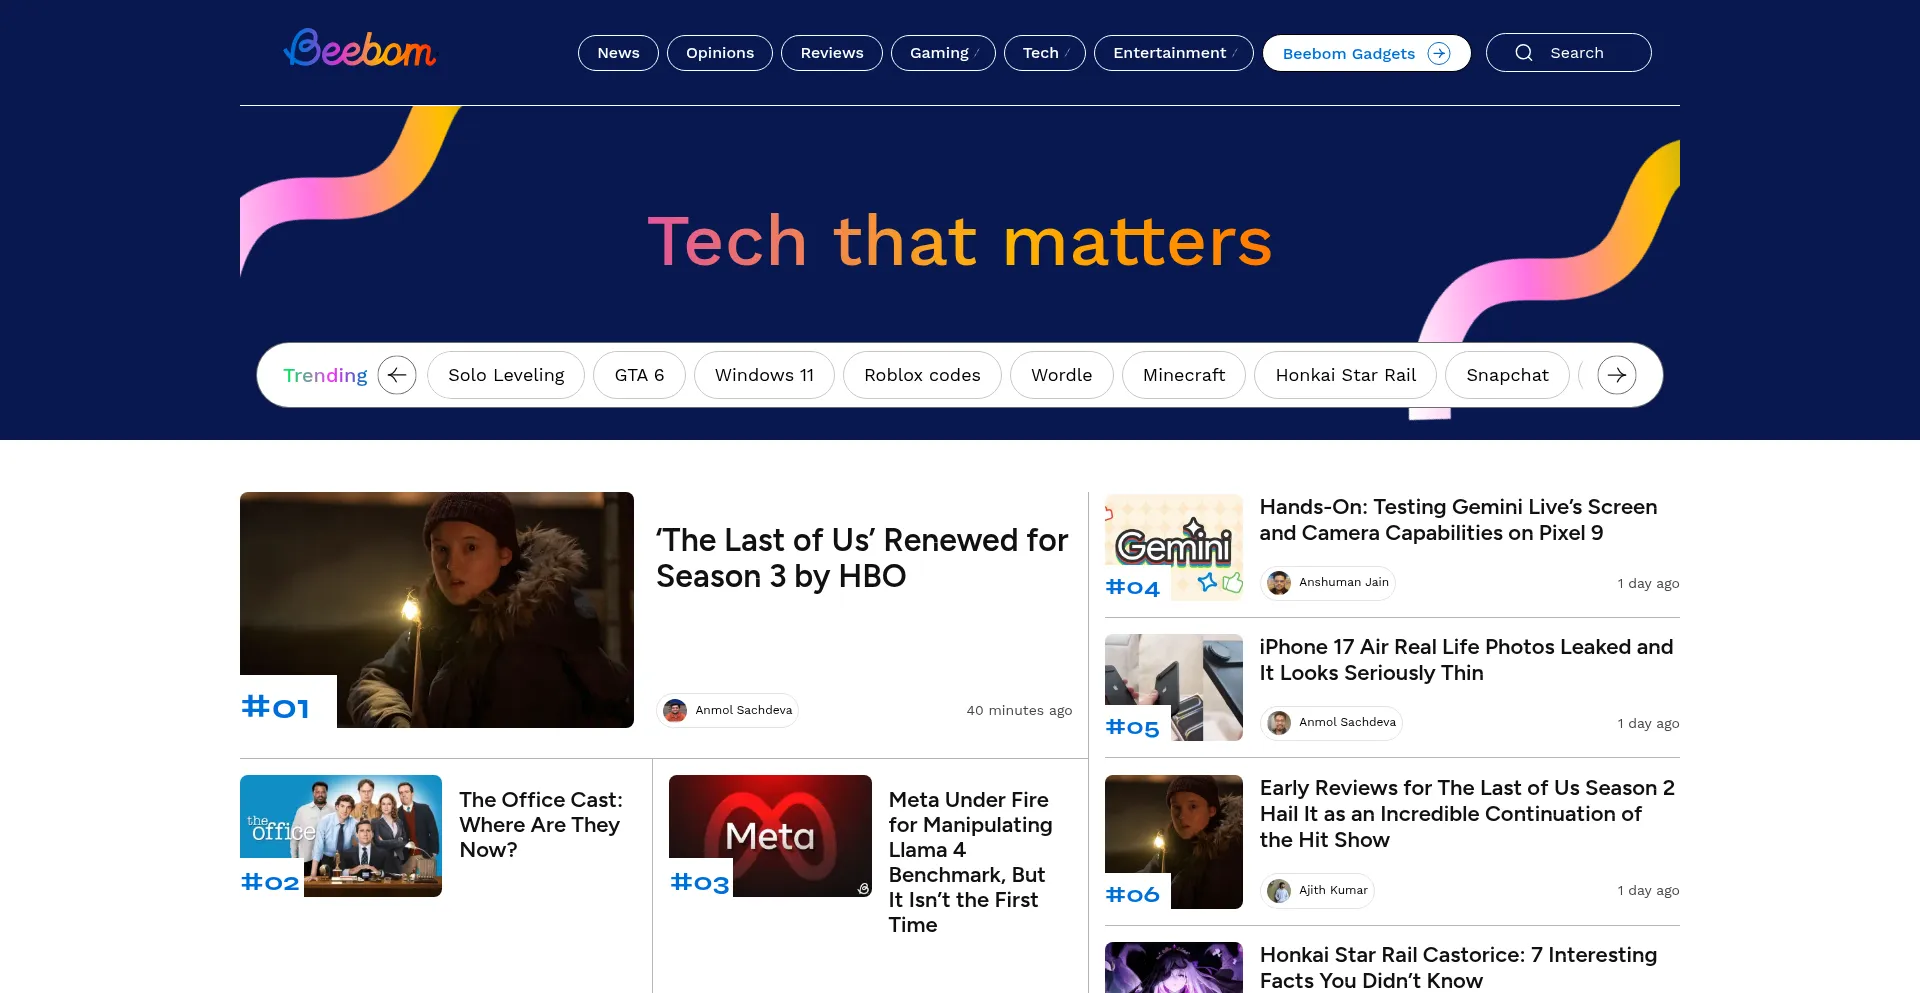Open the Reviews section
Image resolution: width=1920 pixels, height=993 pixels.
pyautogui.click(x=832, y=53)
